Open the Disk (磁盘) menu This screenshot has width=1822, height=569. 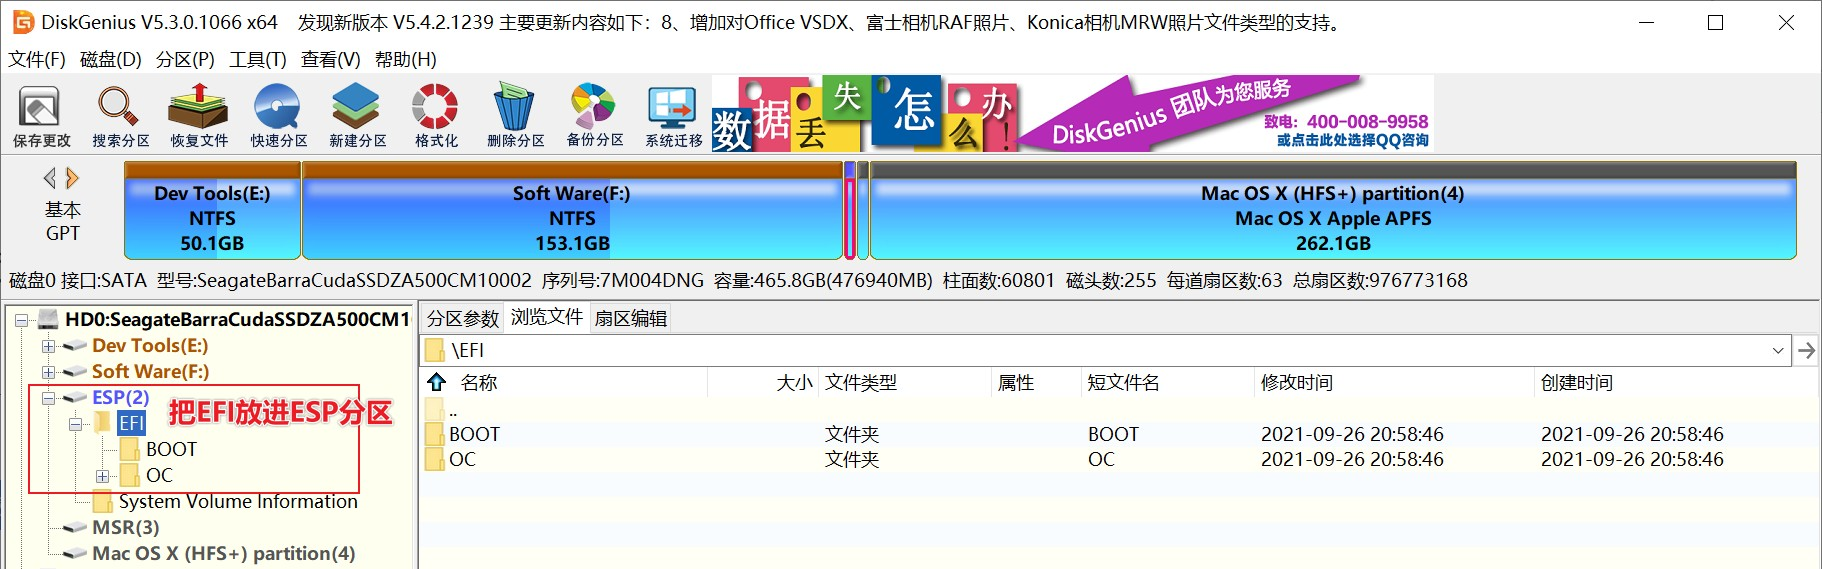111,59
